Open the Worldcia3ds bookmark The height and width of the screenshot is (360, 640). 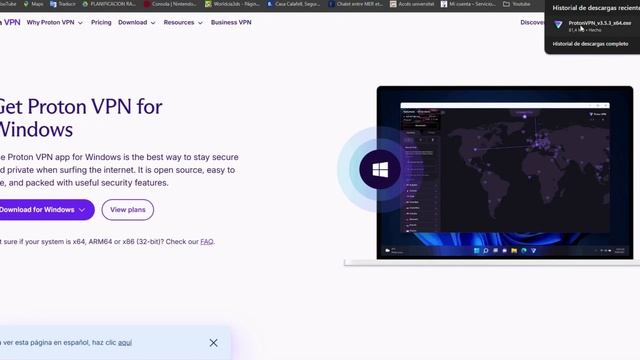coord(232,4)
